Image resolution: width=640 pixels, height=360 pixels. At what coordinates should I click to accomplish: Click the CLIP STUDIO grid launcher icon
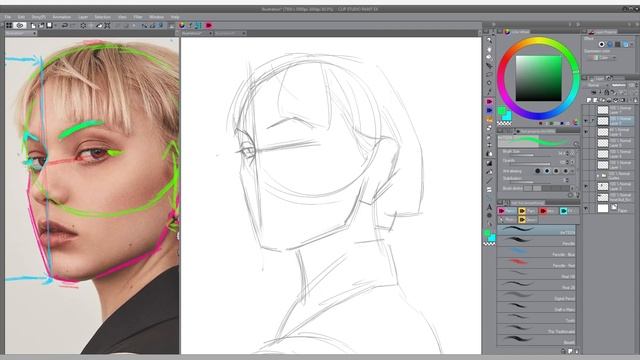[x=9, y=25]
